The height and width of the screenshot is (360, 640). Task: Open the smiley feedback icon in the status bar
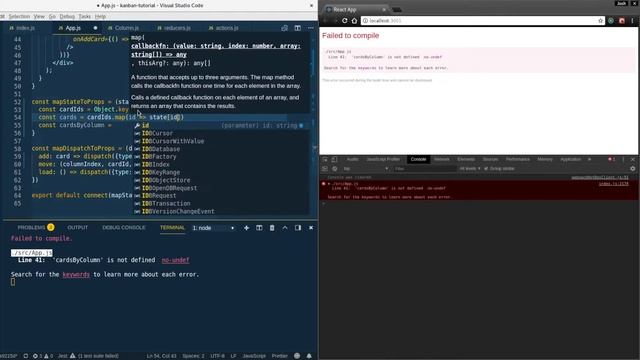click(297, 356)
